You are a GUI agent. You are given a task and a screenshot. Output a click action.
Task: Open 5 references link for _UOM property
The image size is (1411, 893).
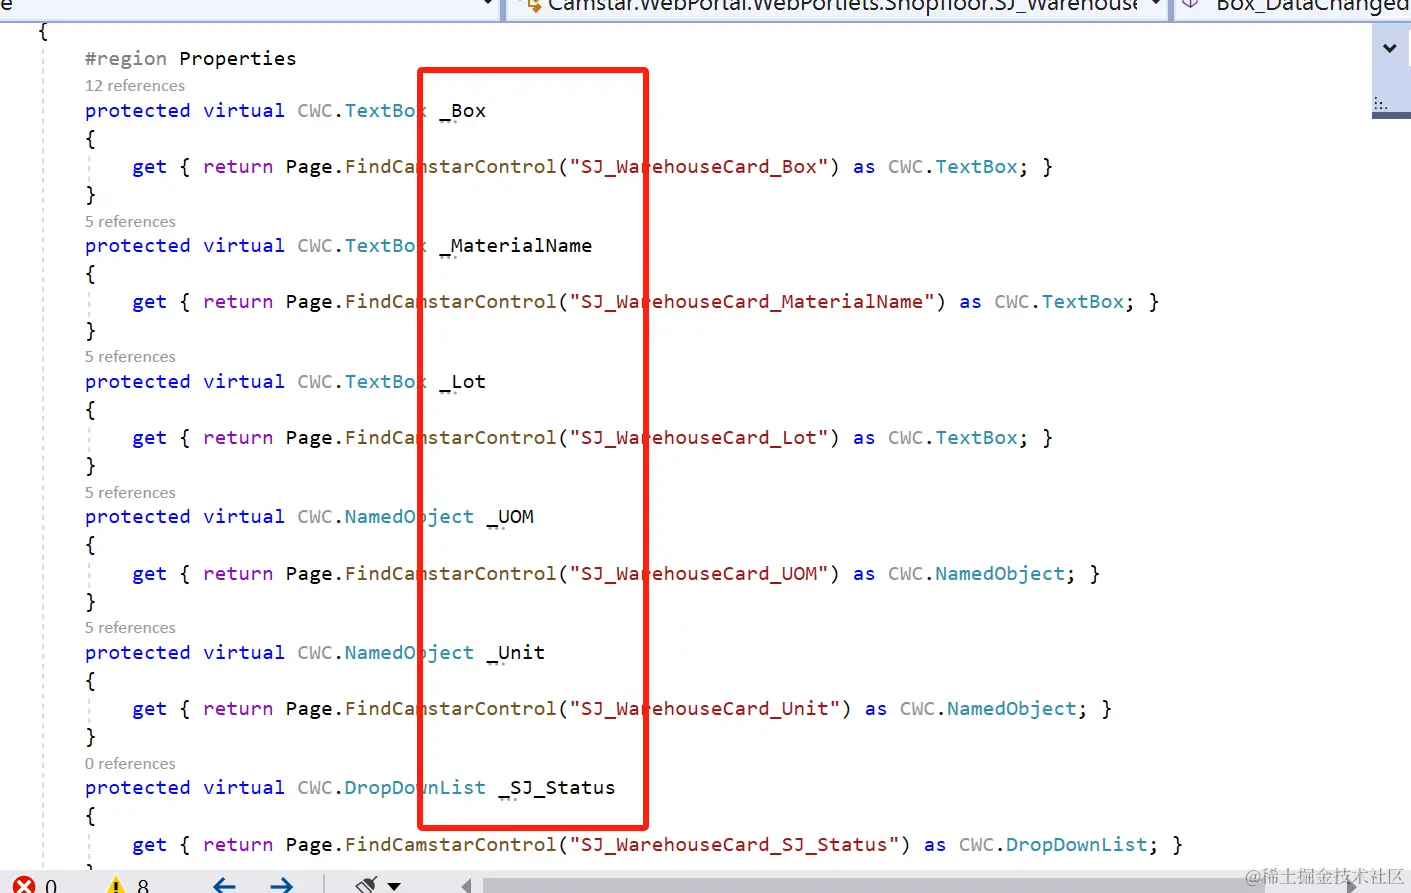(x=130, y=492)
